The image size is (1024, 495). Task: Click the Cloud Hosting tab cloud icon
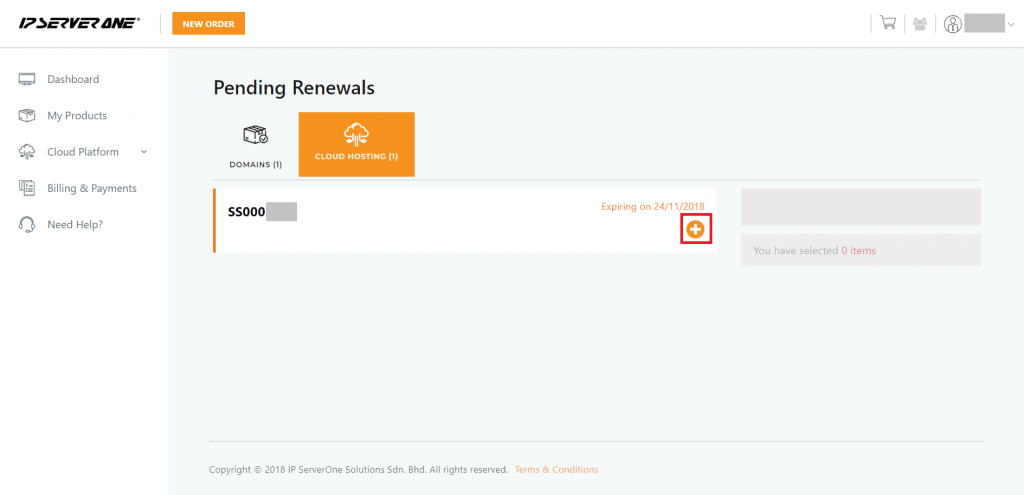[x=357, y=135]
